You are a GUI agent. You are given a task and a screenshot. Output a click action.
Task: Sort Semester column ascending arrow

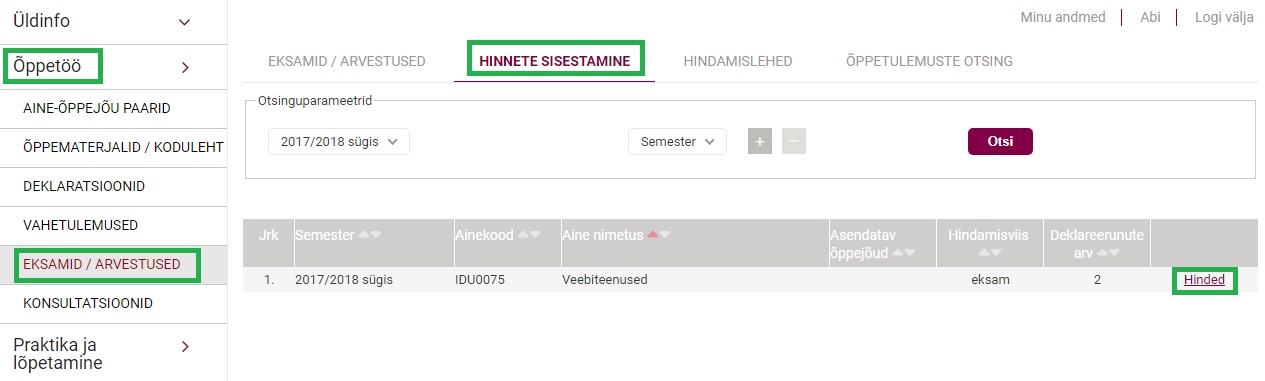364,235
